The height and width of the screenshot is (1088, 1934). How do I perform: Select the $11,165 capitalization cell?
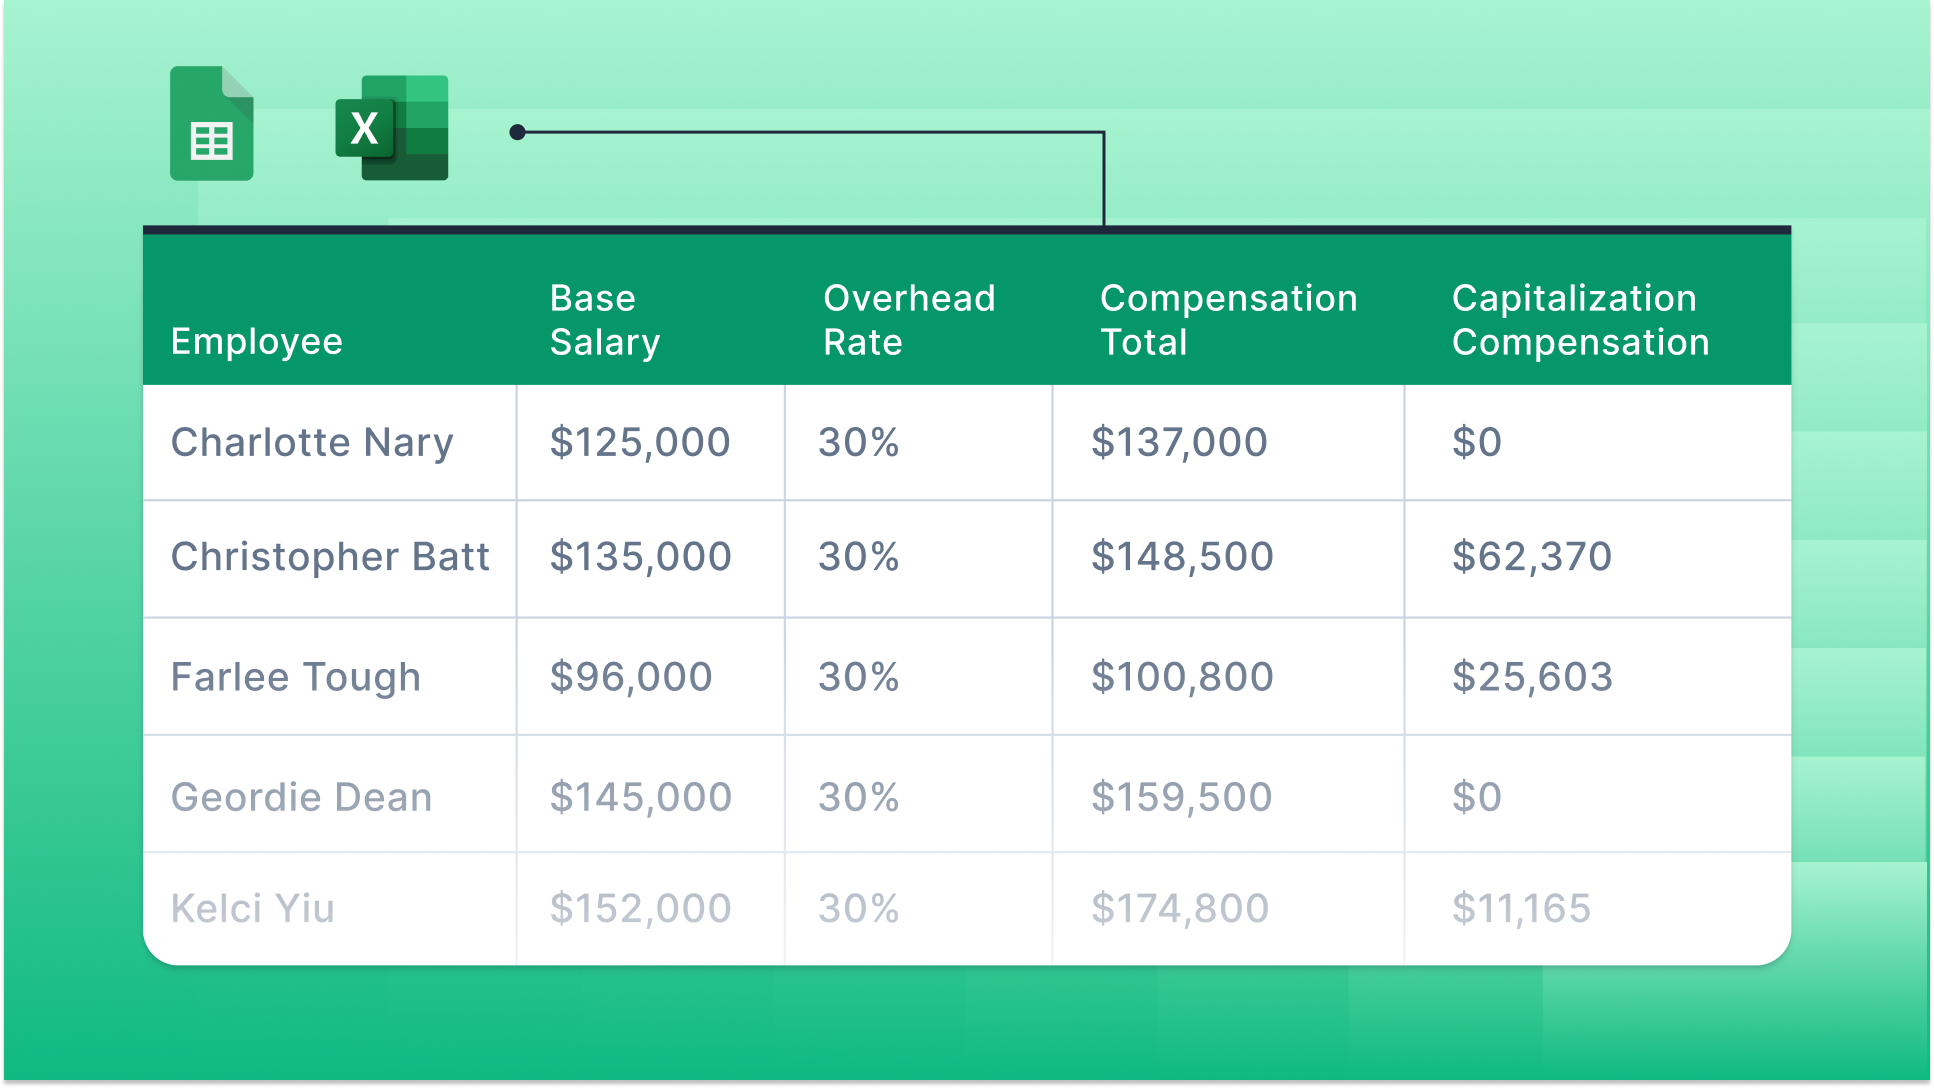[1520, 908]
